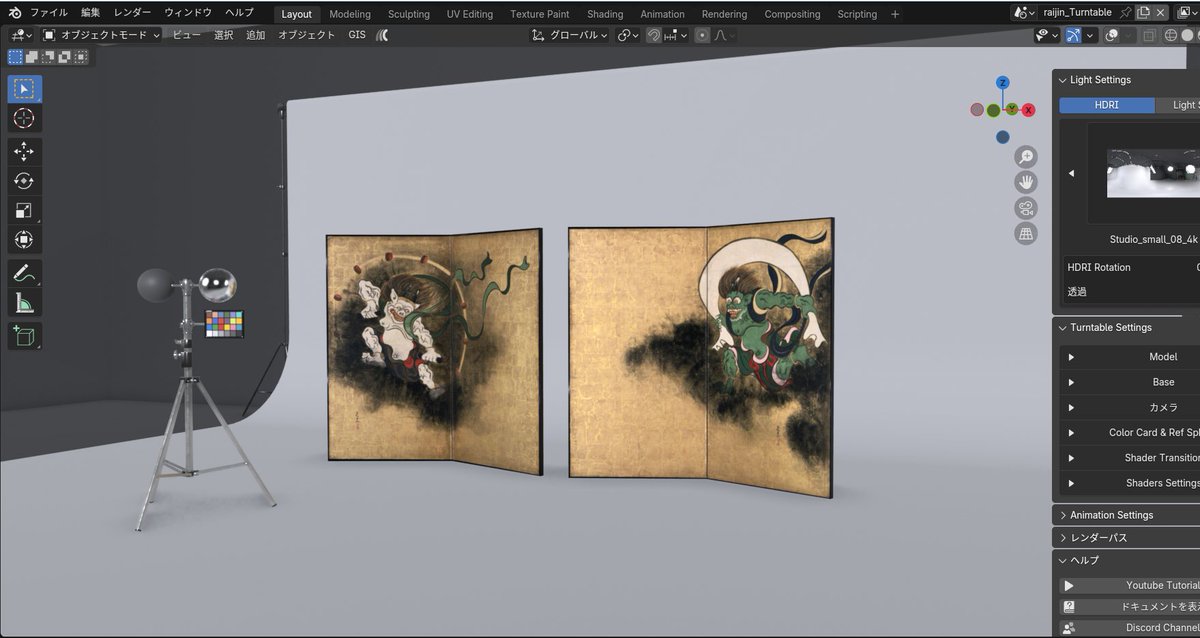
Task: Select the Rotate tool
Action: [x=24, y=181]
